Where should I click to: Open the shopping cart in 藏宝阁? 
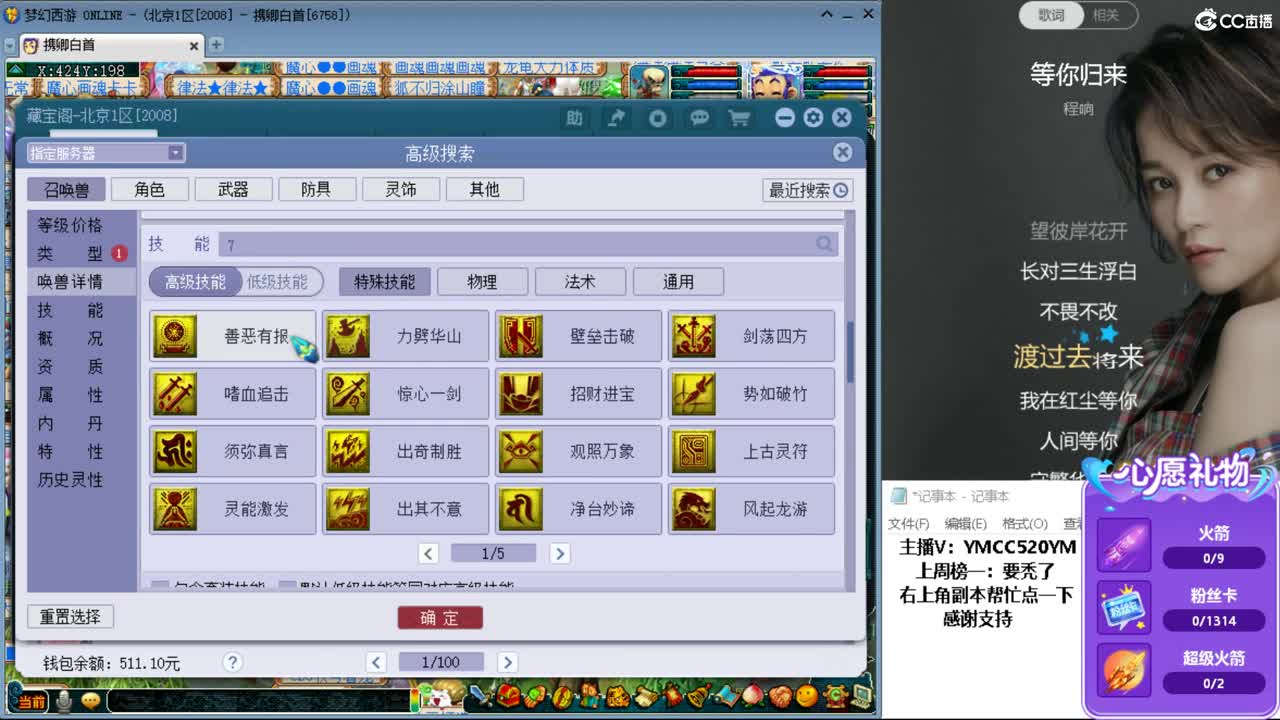[x=739, y=118]
